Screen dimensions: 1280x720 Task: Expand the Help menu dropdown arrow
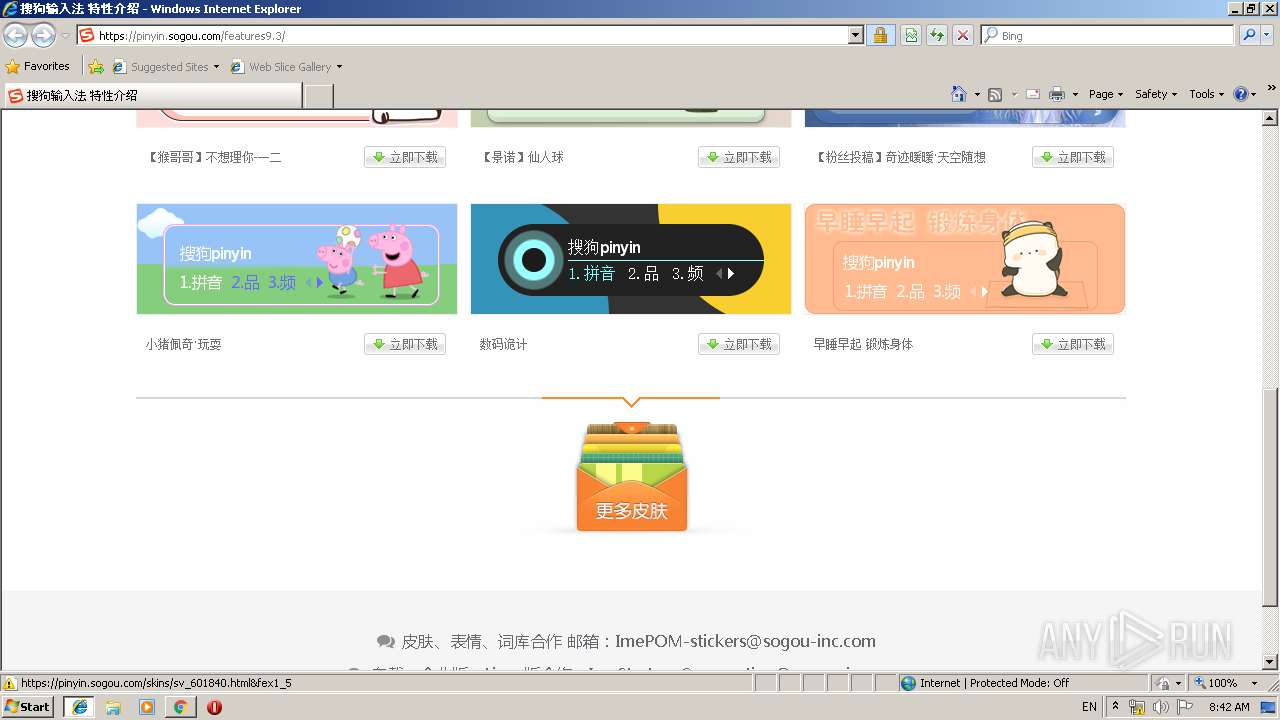pyautogui.click(x=1254, y=94)
